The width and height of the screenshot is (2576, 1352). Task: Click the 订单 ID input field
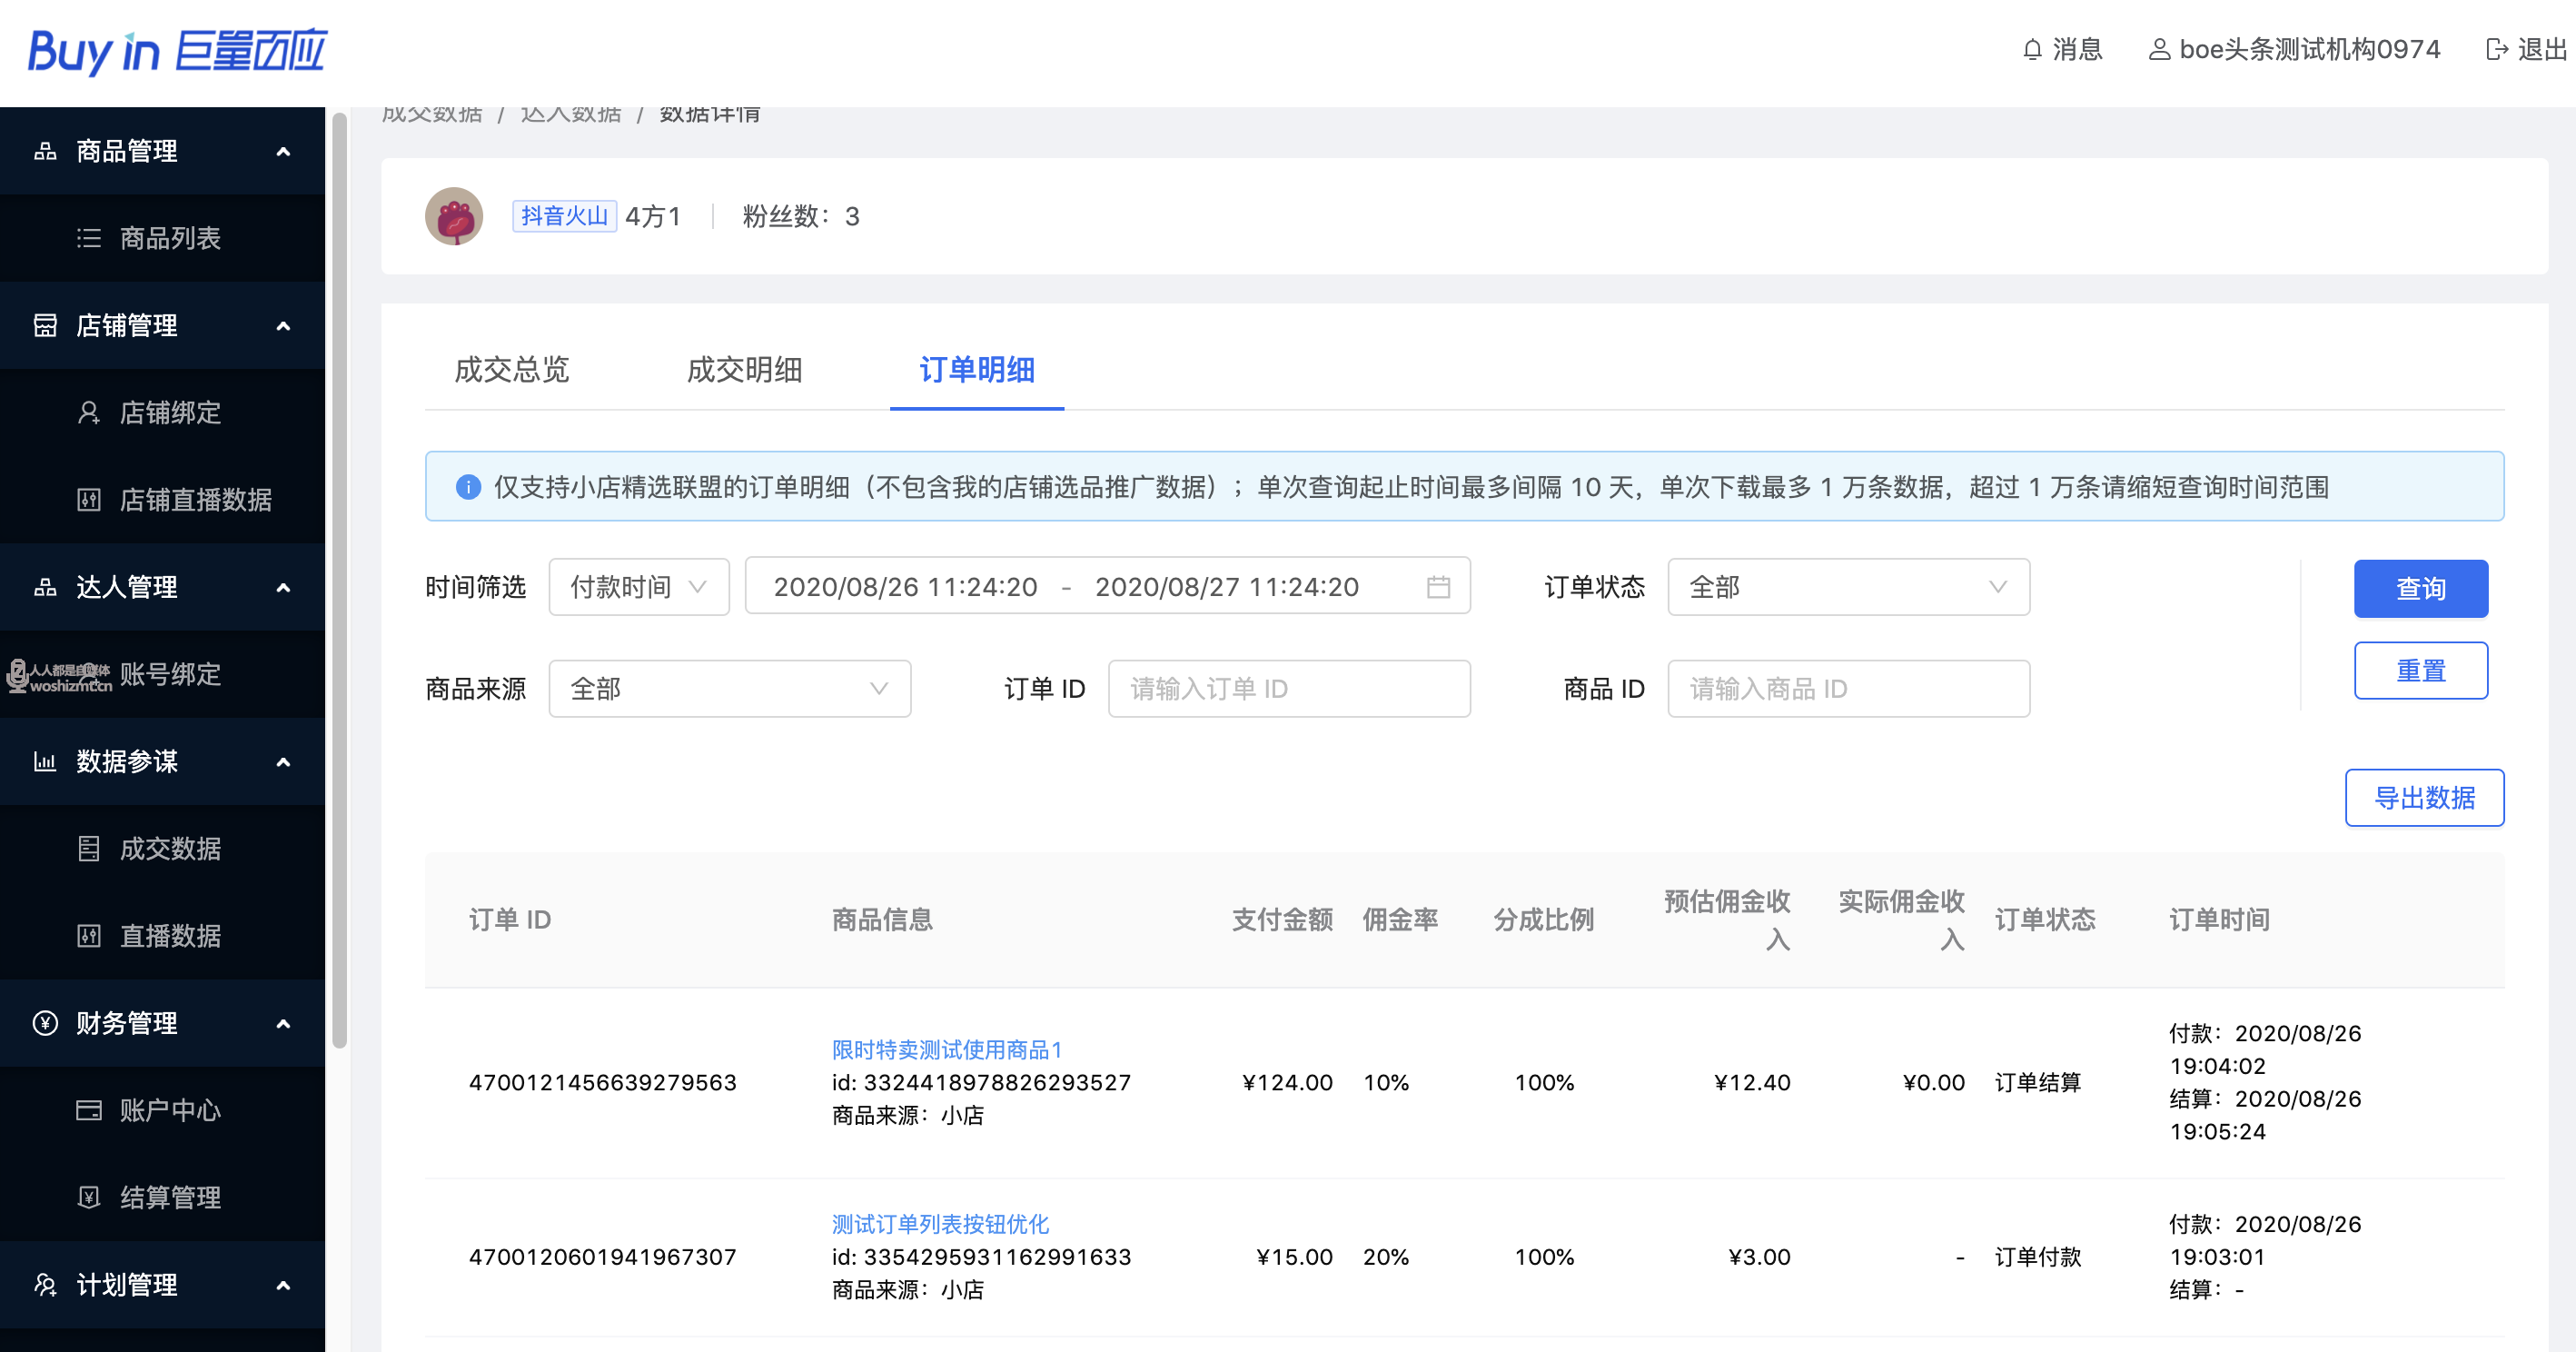(1289, 689)
